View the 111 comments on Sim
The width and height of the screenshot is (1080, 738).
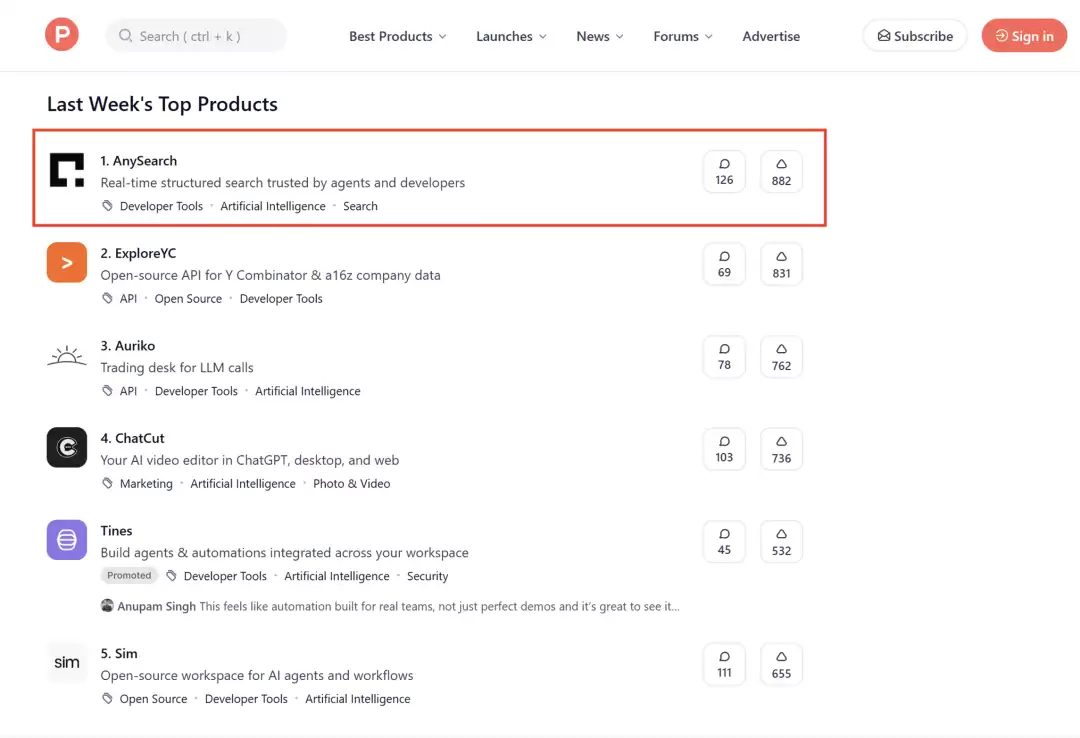coord(724,664)
